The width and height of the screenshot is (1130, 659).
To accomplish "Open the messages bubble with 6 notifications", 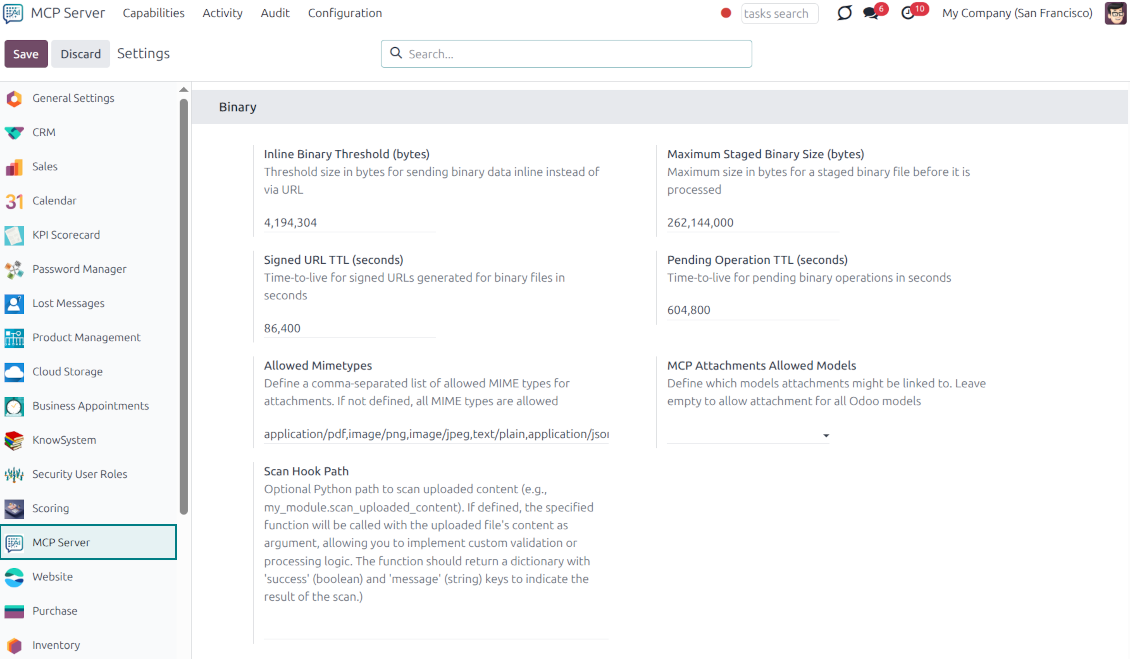I will click(x=870, y=13).
